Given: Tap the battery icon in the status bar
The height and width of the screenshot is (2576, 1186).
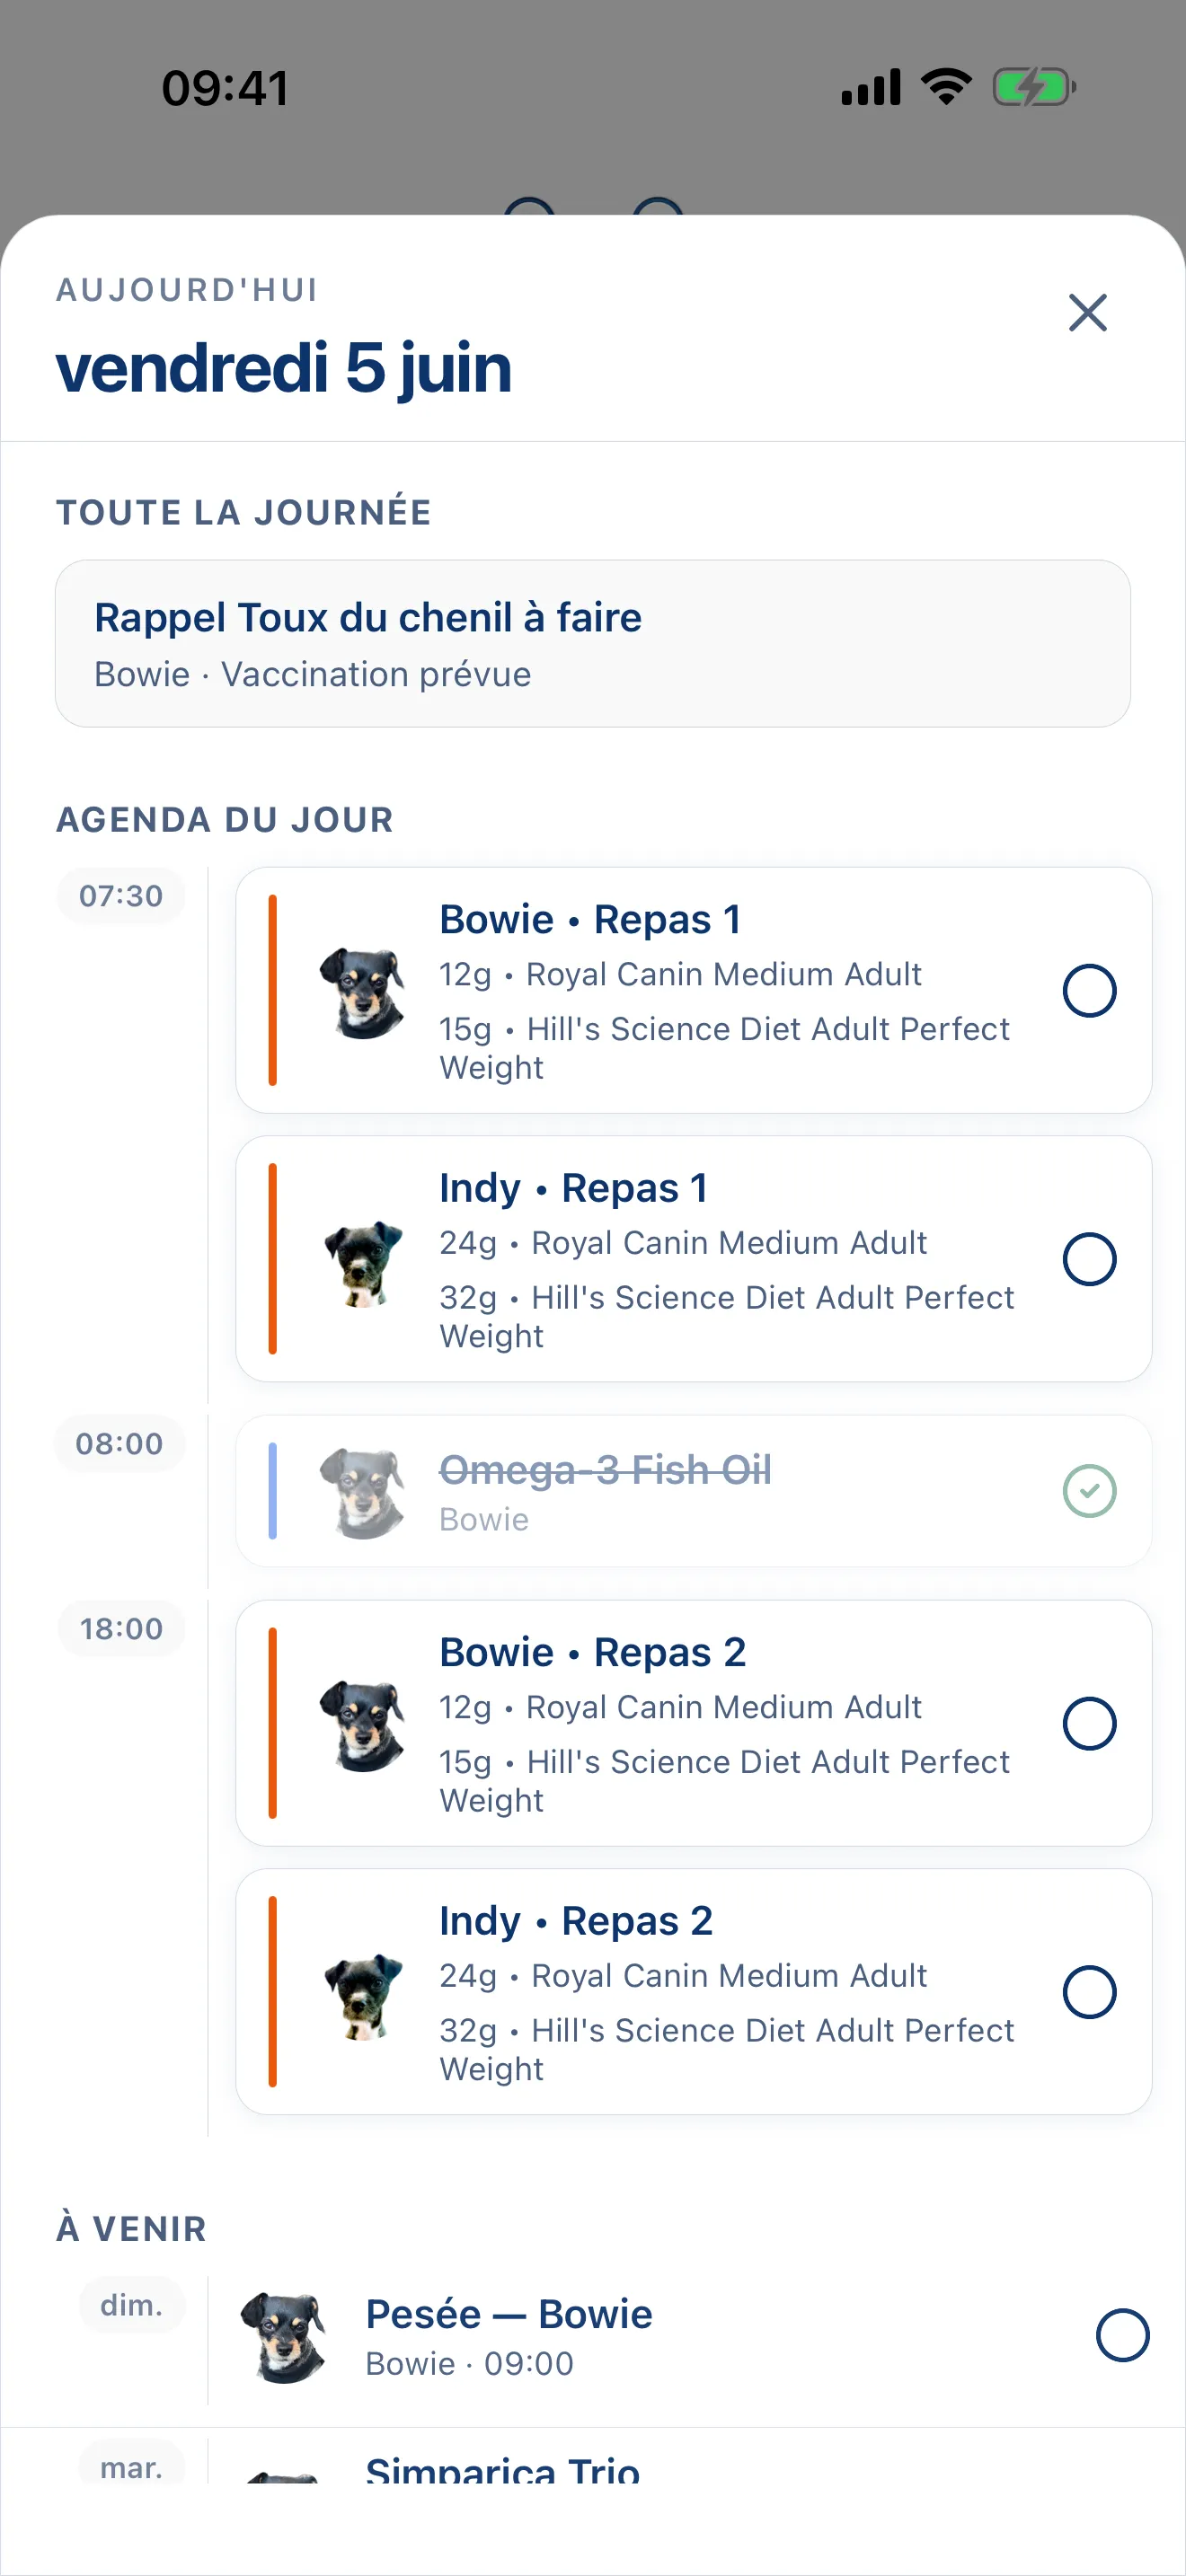Looking at the screenshot, I should (1034, 87).
